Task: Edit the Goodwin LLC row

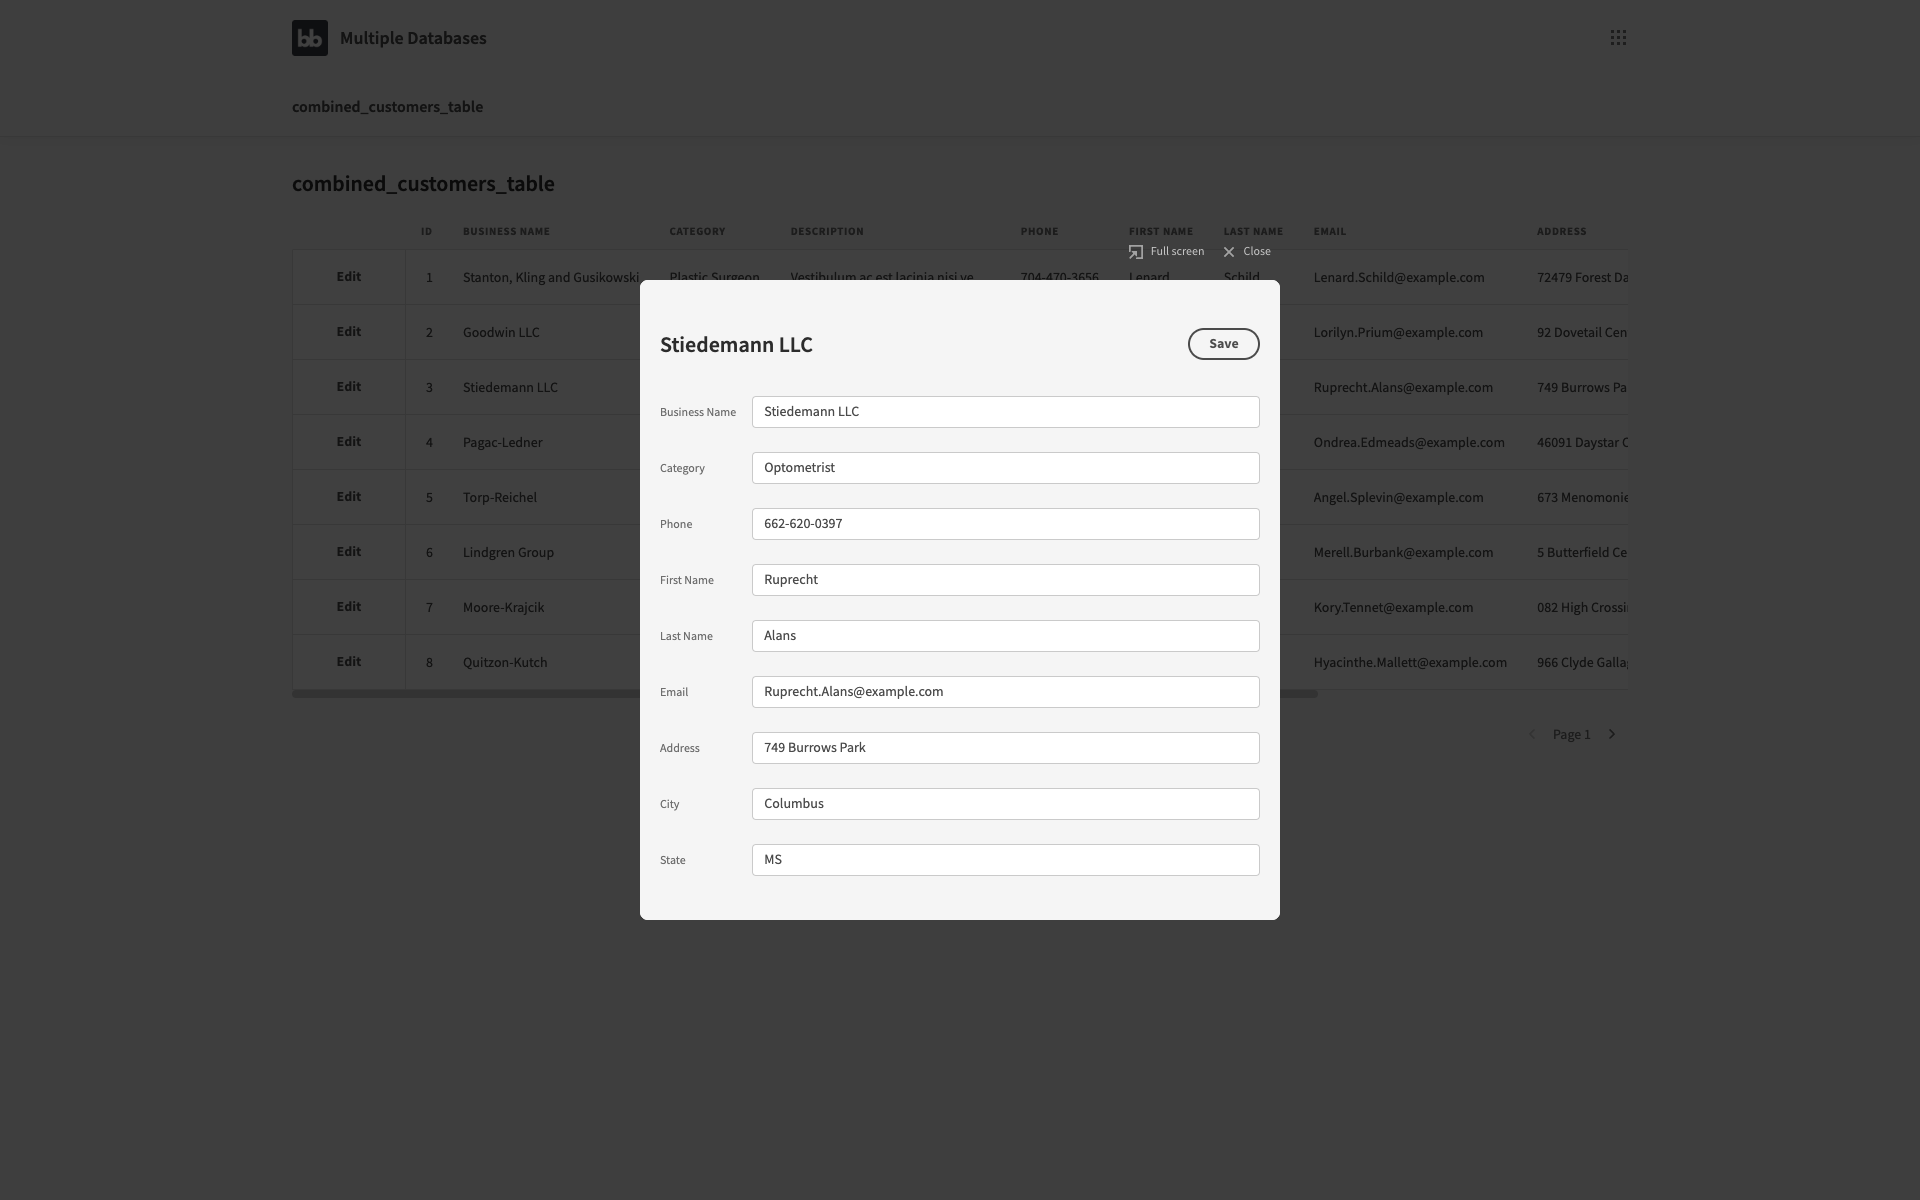Action: tap(348, 332)
